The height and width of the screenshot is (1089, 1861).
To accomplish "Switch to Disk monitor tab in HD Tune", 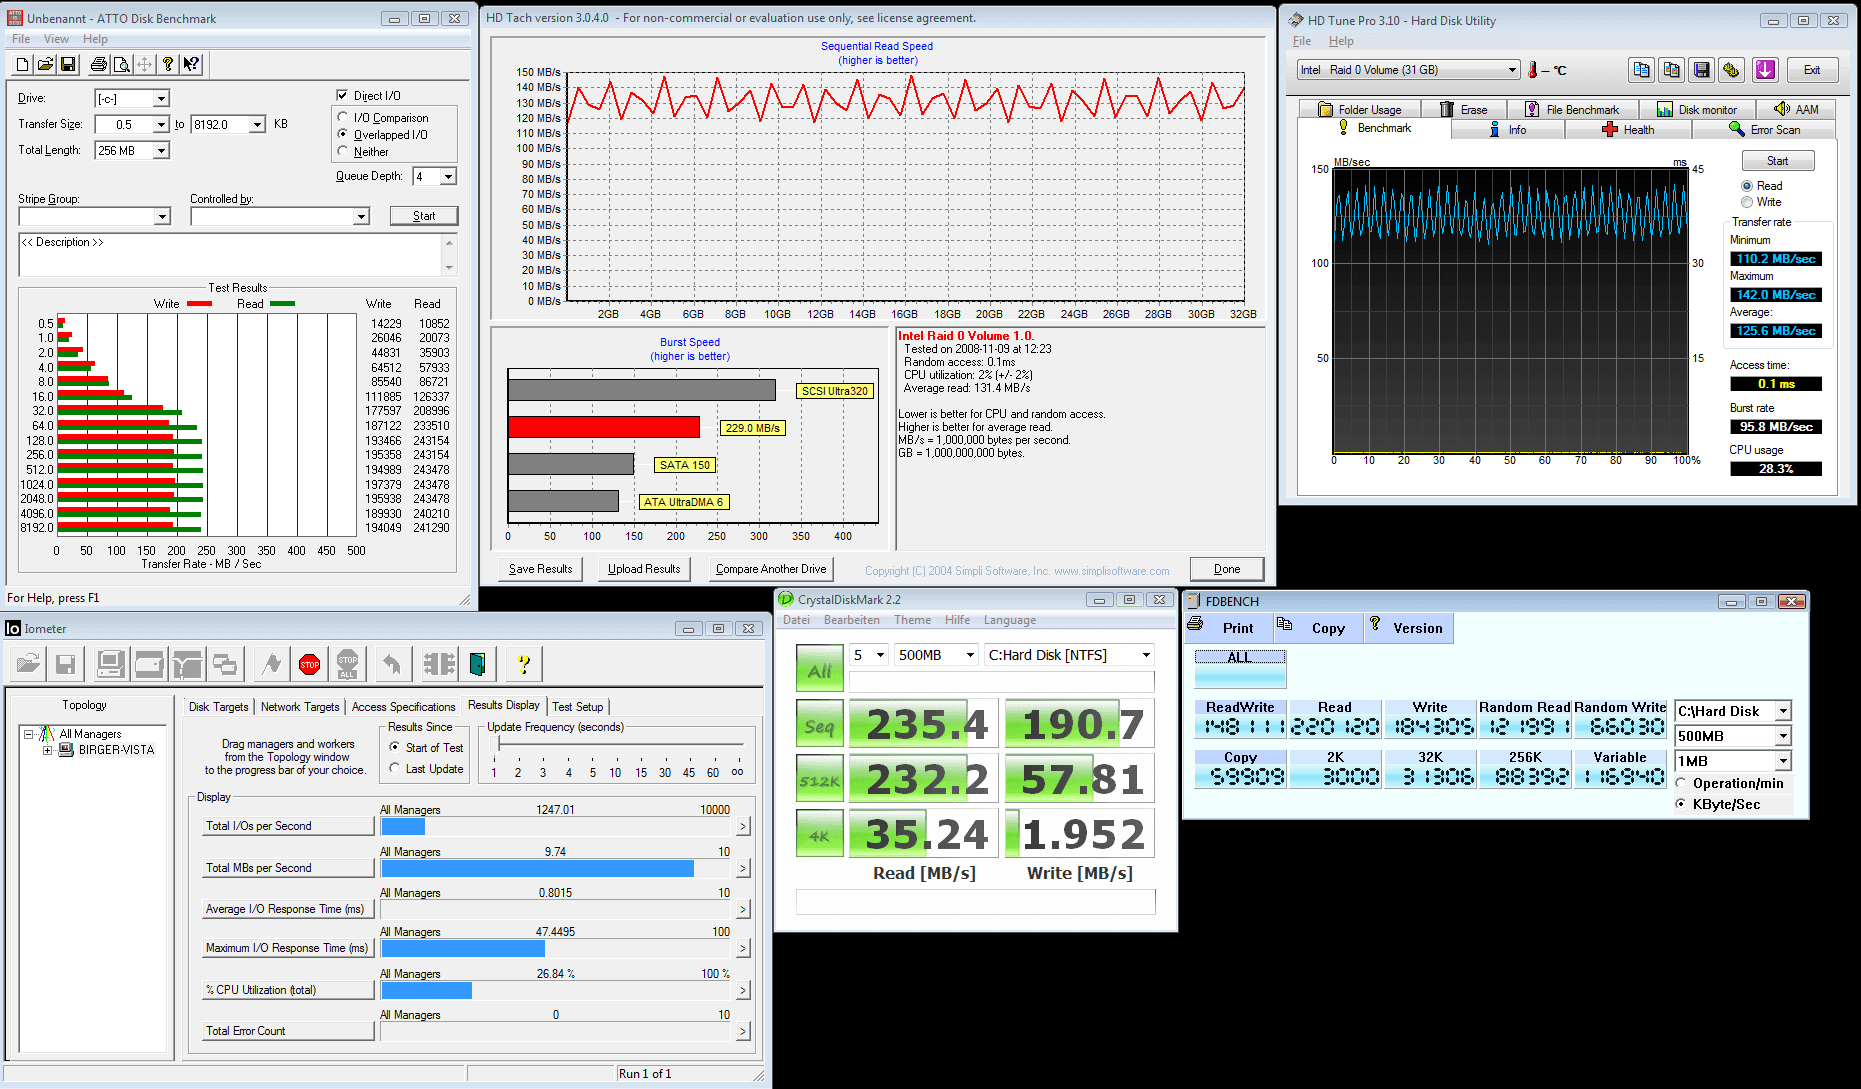I will pyautogui.click(x=1696, y=110).
